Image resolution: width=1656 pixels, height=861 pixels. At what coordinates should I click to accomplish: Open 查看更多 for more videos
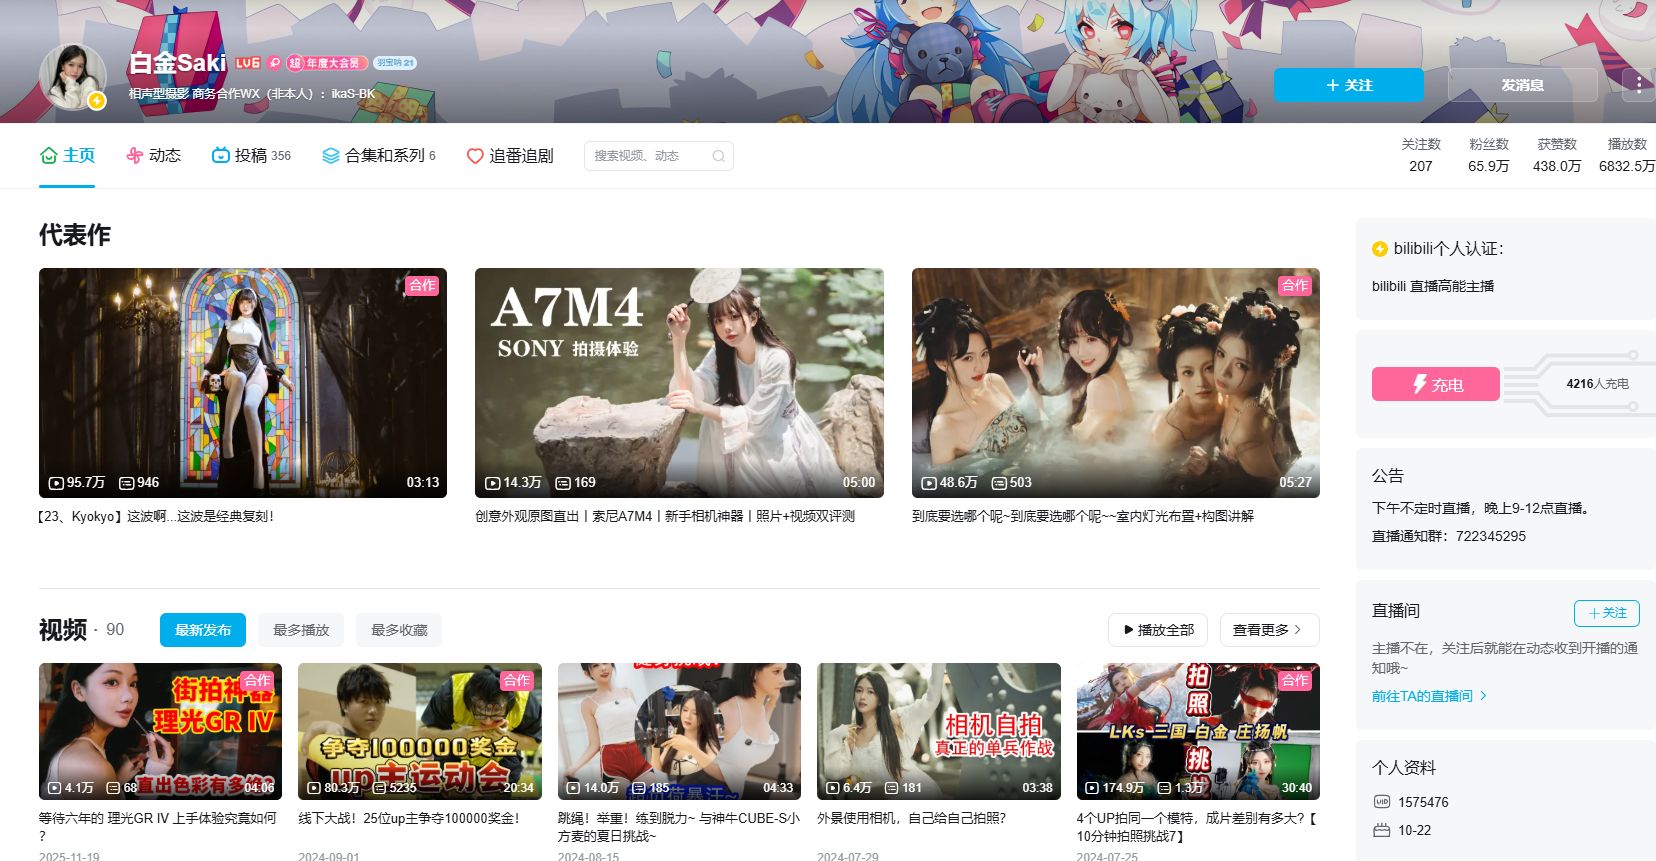point(1268,630)
